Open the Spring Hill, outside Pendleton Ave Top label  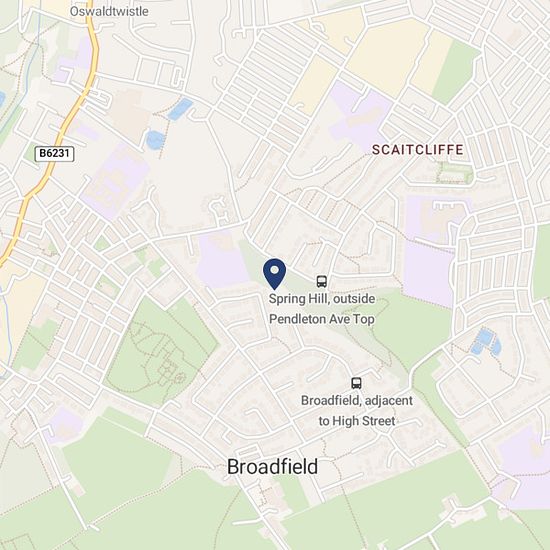coord(322,309)
